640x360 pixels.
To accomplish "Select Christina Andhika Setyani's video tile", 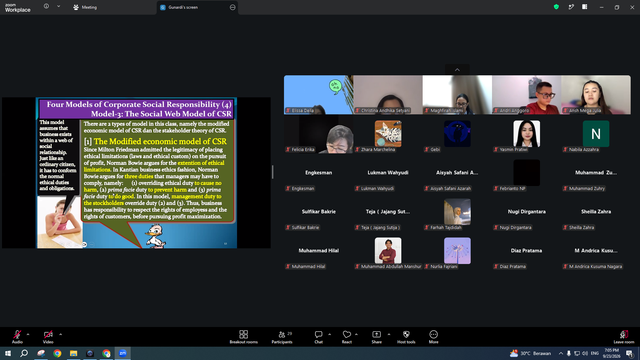I will 388,95.
